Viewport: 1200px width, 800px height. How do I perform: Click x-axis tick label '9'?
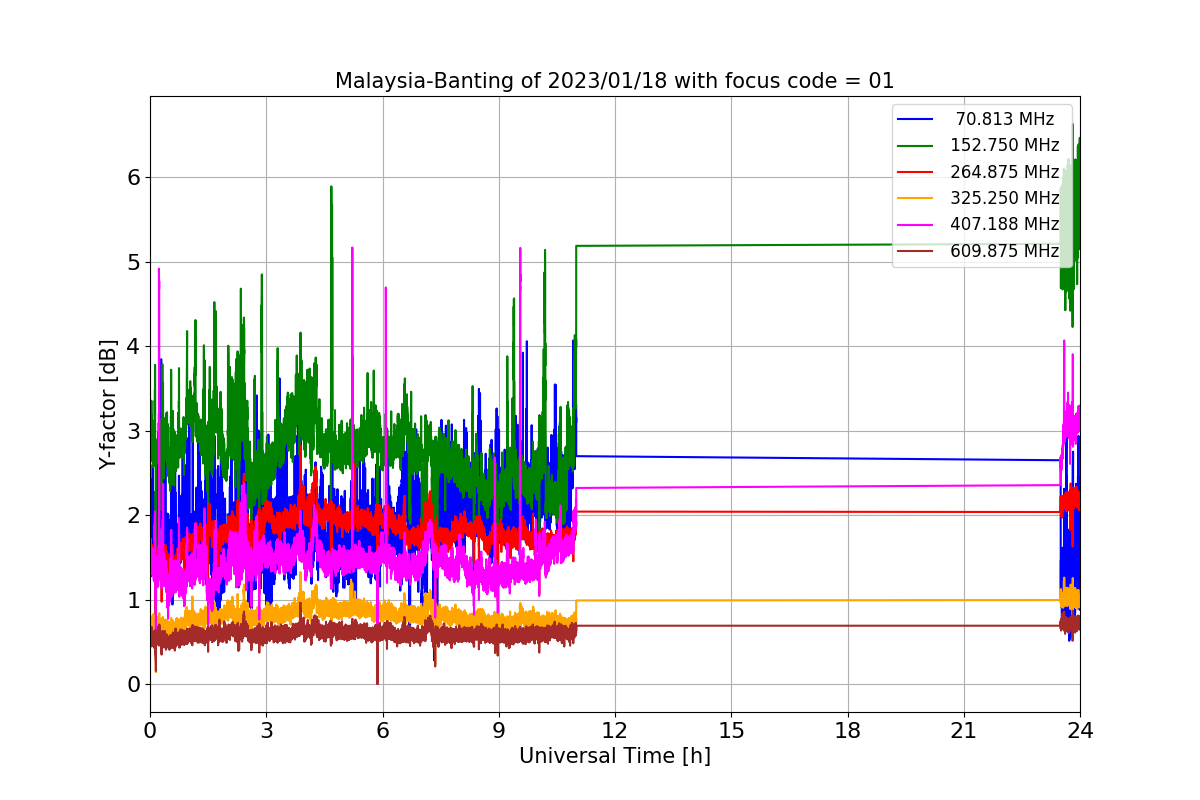499,730
